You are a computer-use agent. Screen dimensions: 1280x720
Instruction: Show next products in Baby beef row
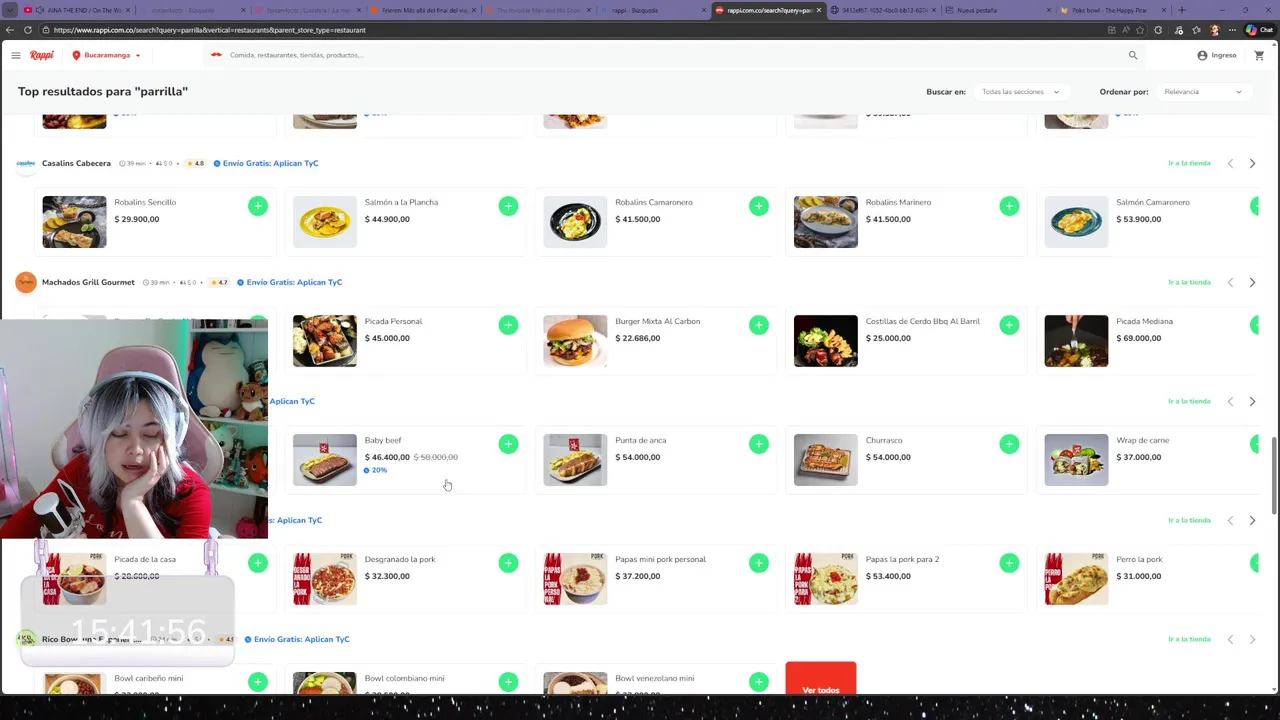(1252, 401)
